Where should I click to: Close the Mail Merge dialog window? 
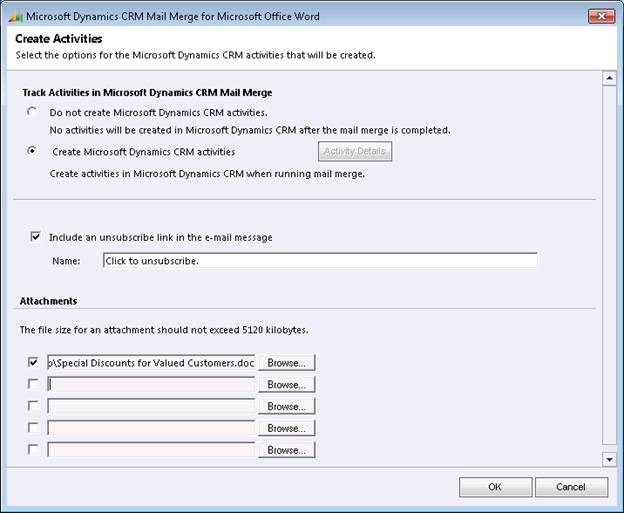601,16
